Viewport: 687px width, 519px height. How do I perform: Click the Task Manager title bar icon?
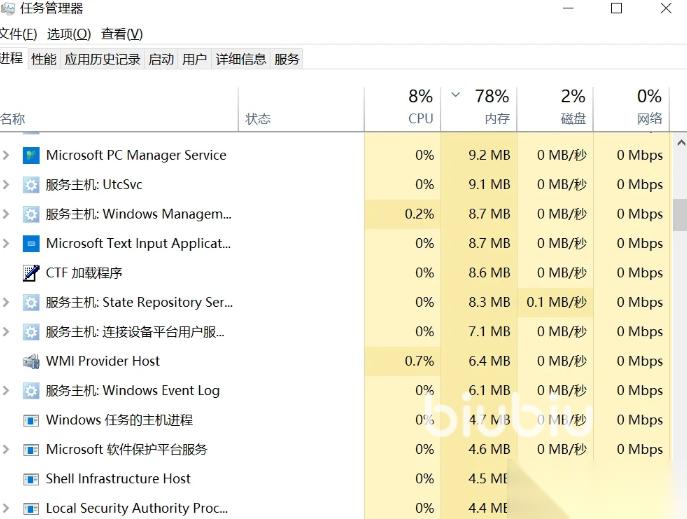pos(8,8)
